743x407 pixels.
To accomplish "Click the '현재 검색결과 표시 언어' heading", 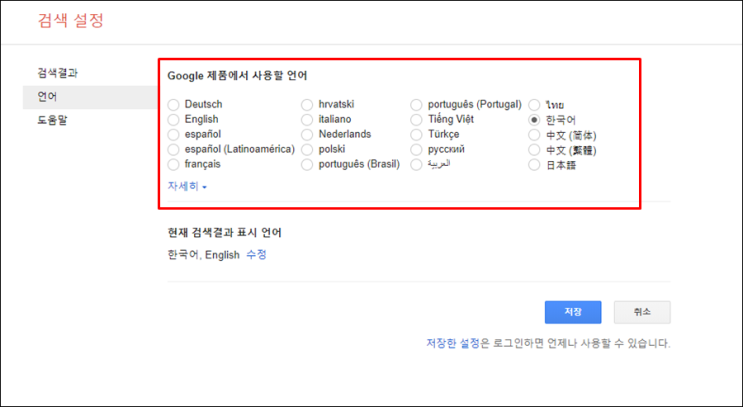I will tap(225, 233).
